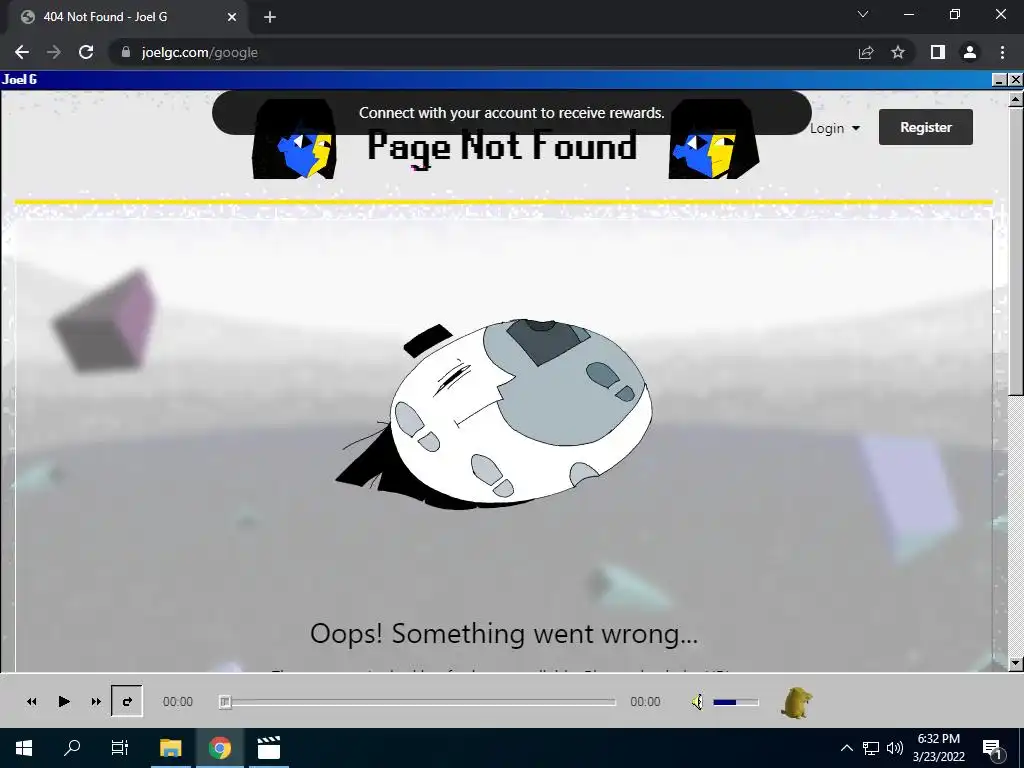Bookmark this page with the star

(898, 52)
